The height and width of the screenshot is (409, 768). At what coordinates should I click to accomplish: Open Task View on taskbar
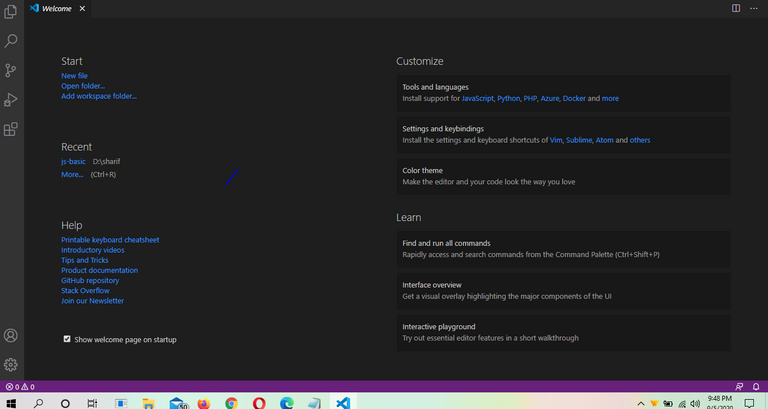[92, 403]
